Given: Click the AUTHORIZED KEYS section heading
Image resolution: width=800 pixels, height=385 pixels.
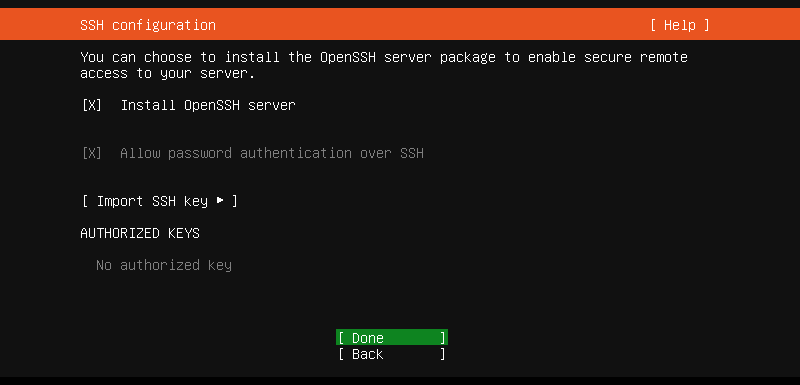Looking at the screenshot, I should coord(140,233).
